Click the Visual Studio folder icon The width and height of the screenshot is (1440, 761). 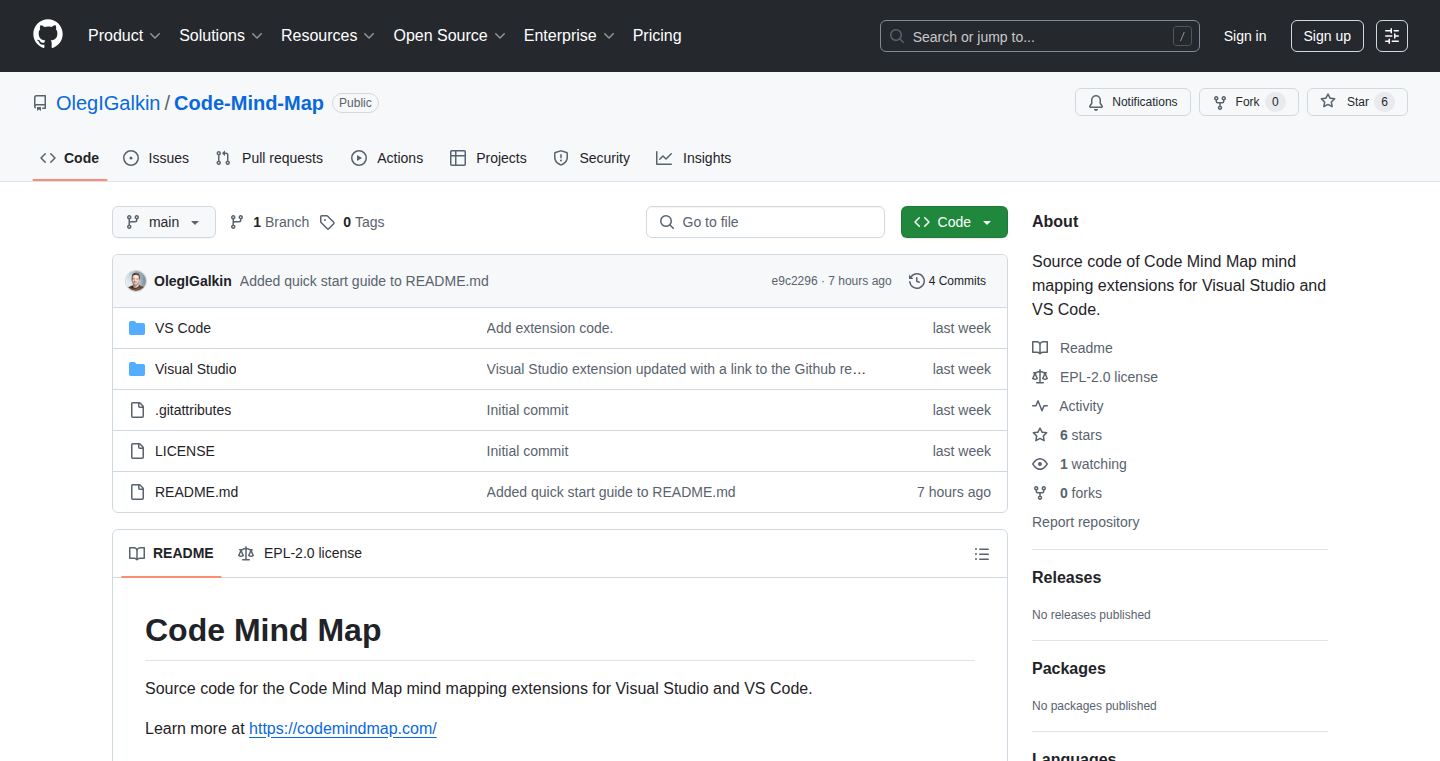(x=137, y=369)
